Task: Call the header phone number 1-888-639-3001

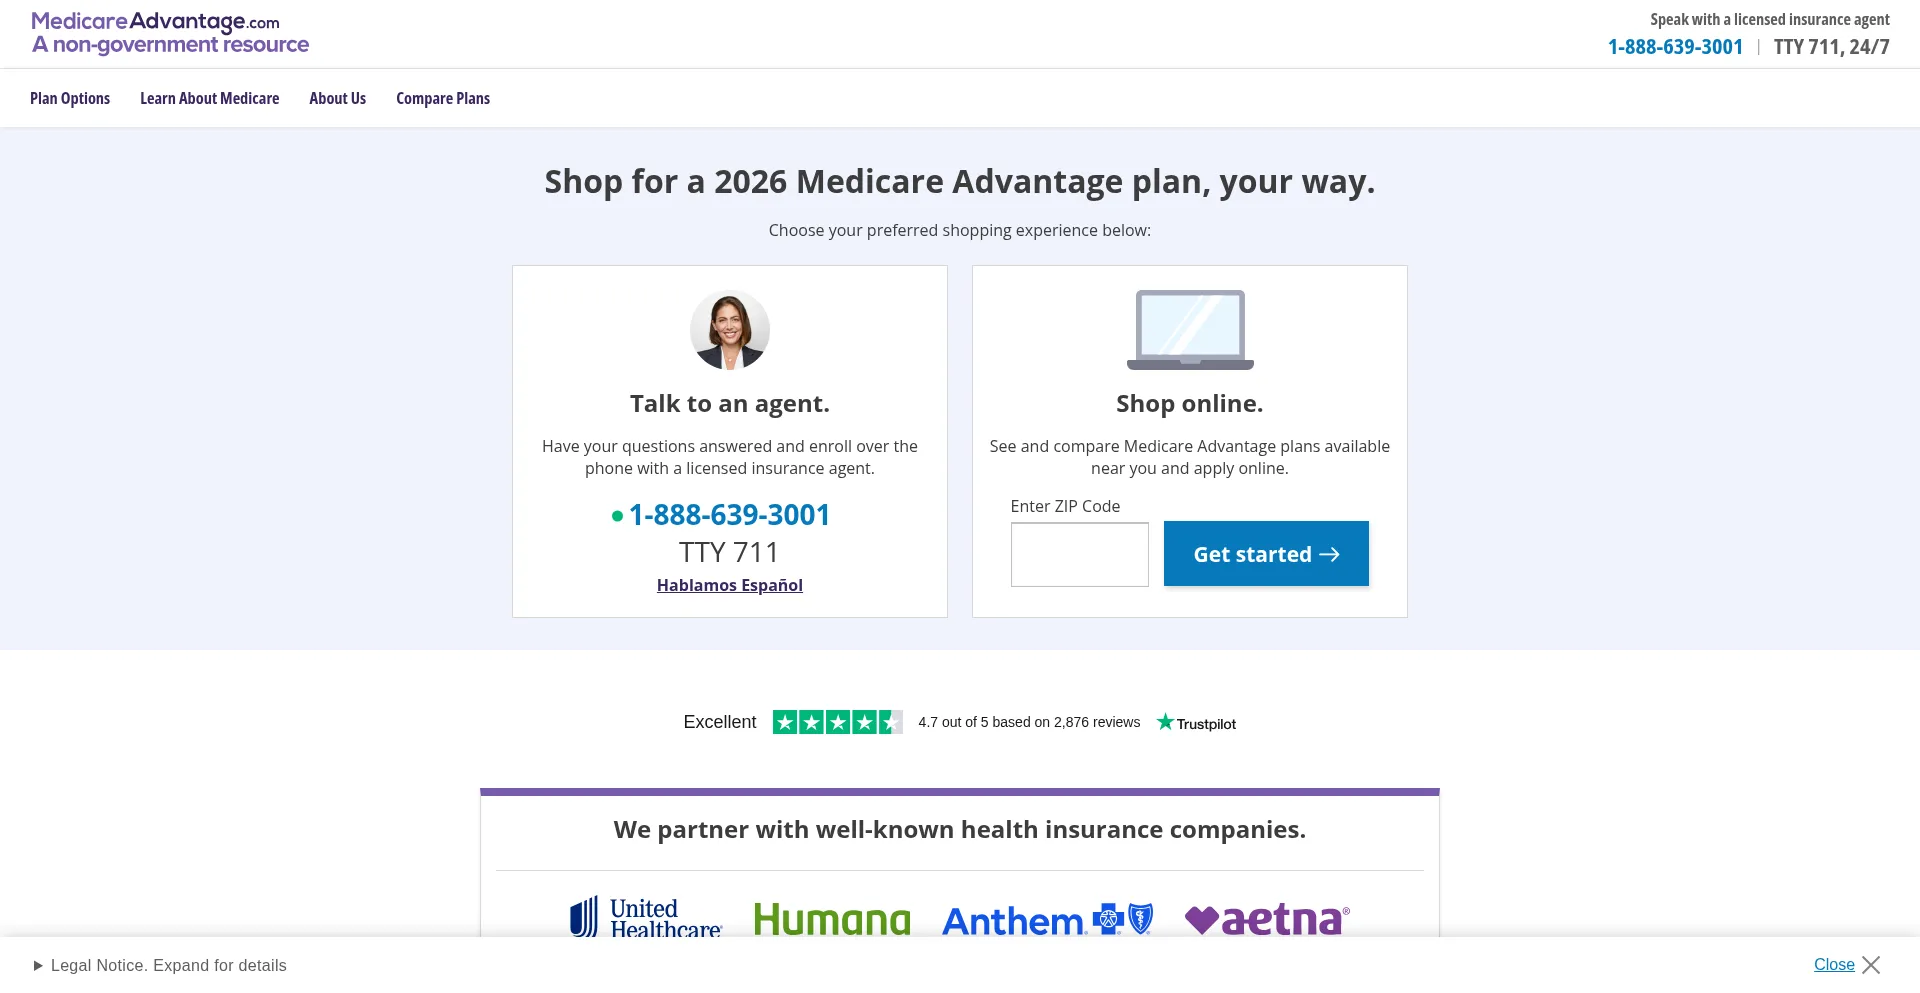Action: click(1675, 47)
